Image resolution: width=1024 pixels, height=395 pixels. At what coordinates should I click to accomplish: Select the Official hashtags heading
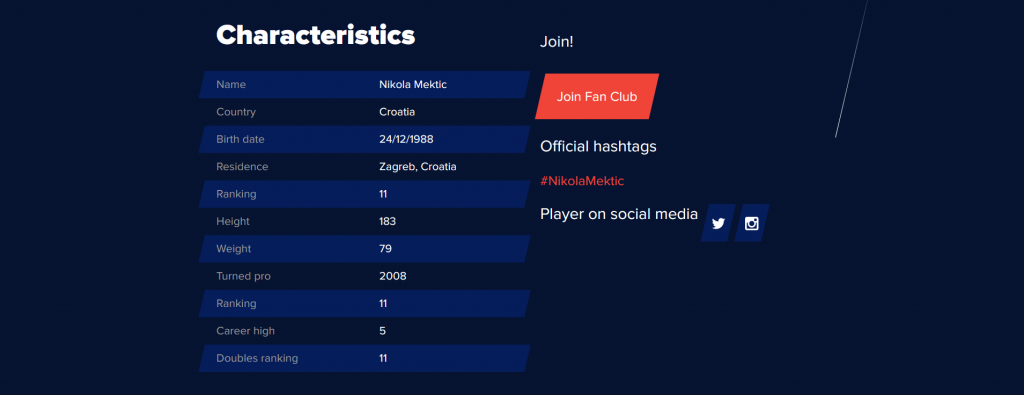pos(598,147)
